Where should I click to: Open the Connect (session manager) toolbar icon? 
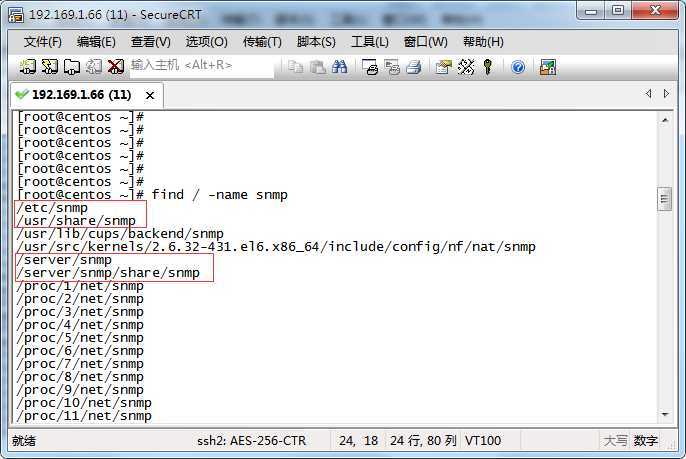pos(28,67)
